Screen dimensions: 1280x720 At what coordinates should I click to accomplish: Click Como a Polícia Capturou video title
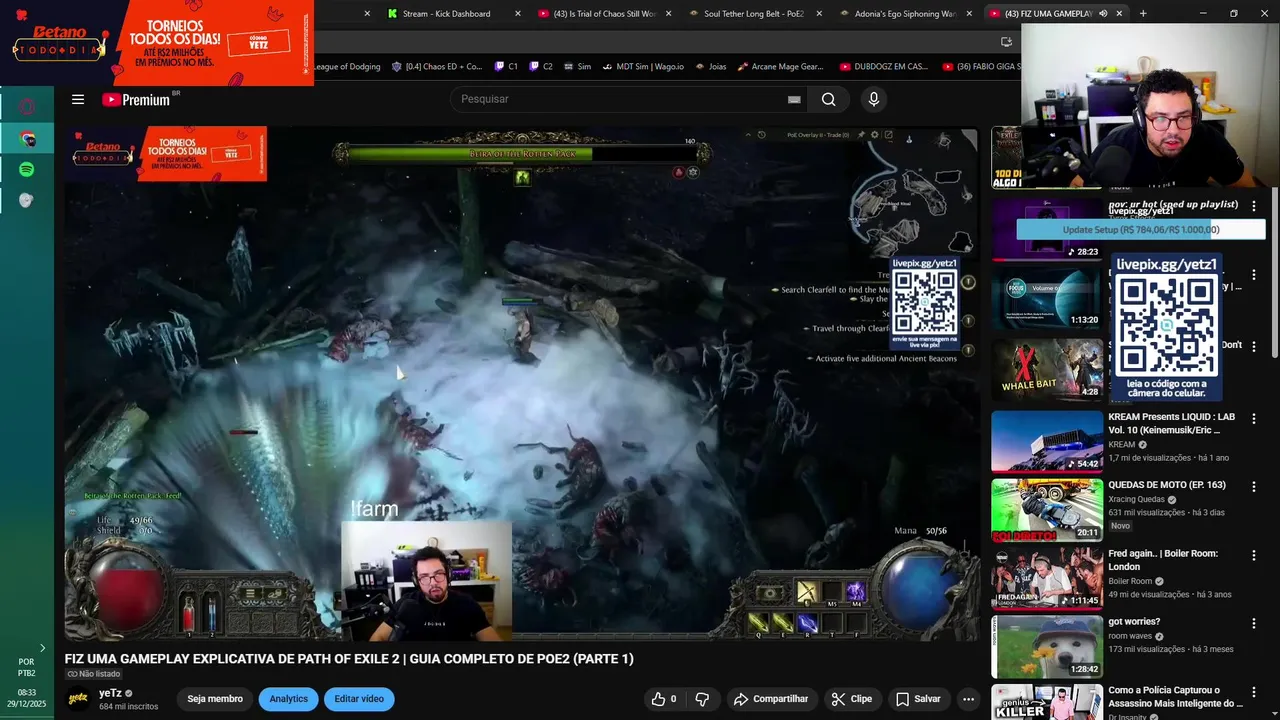1175,696
